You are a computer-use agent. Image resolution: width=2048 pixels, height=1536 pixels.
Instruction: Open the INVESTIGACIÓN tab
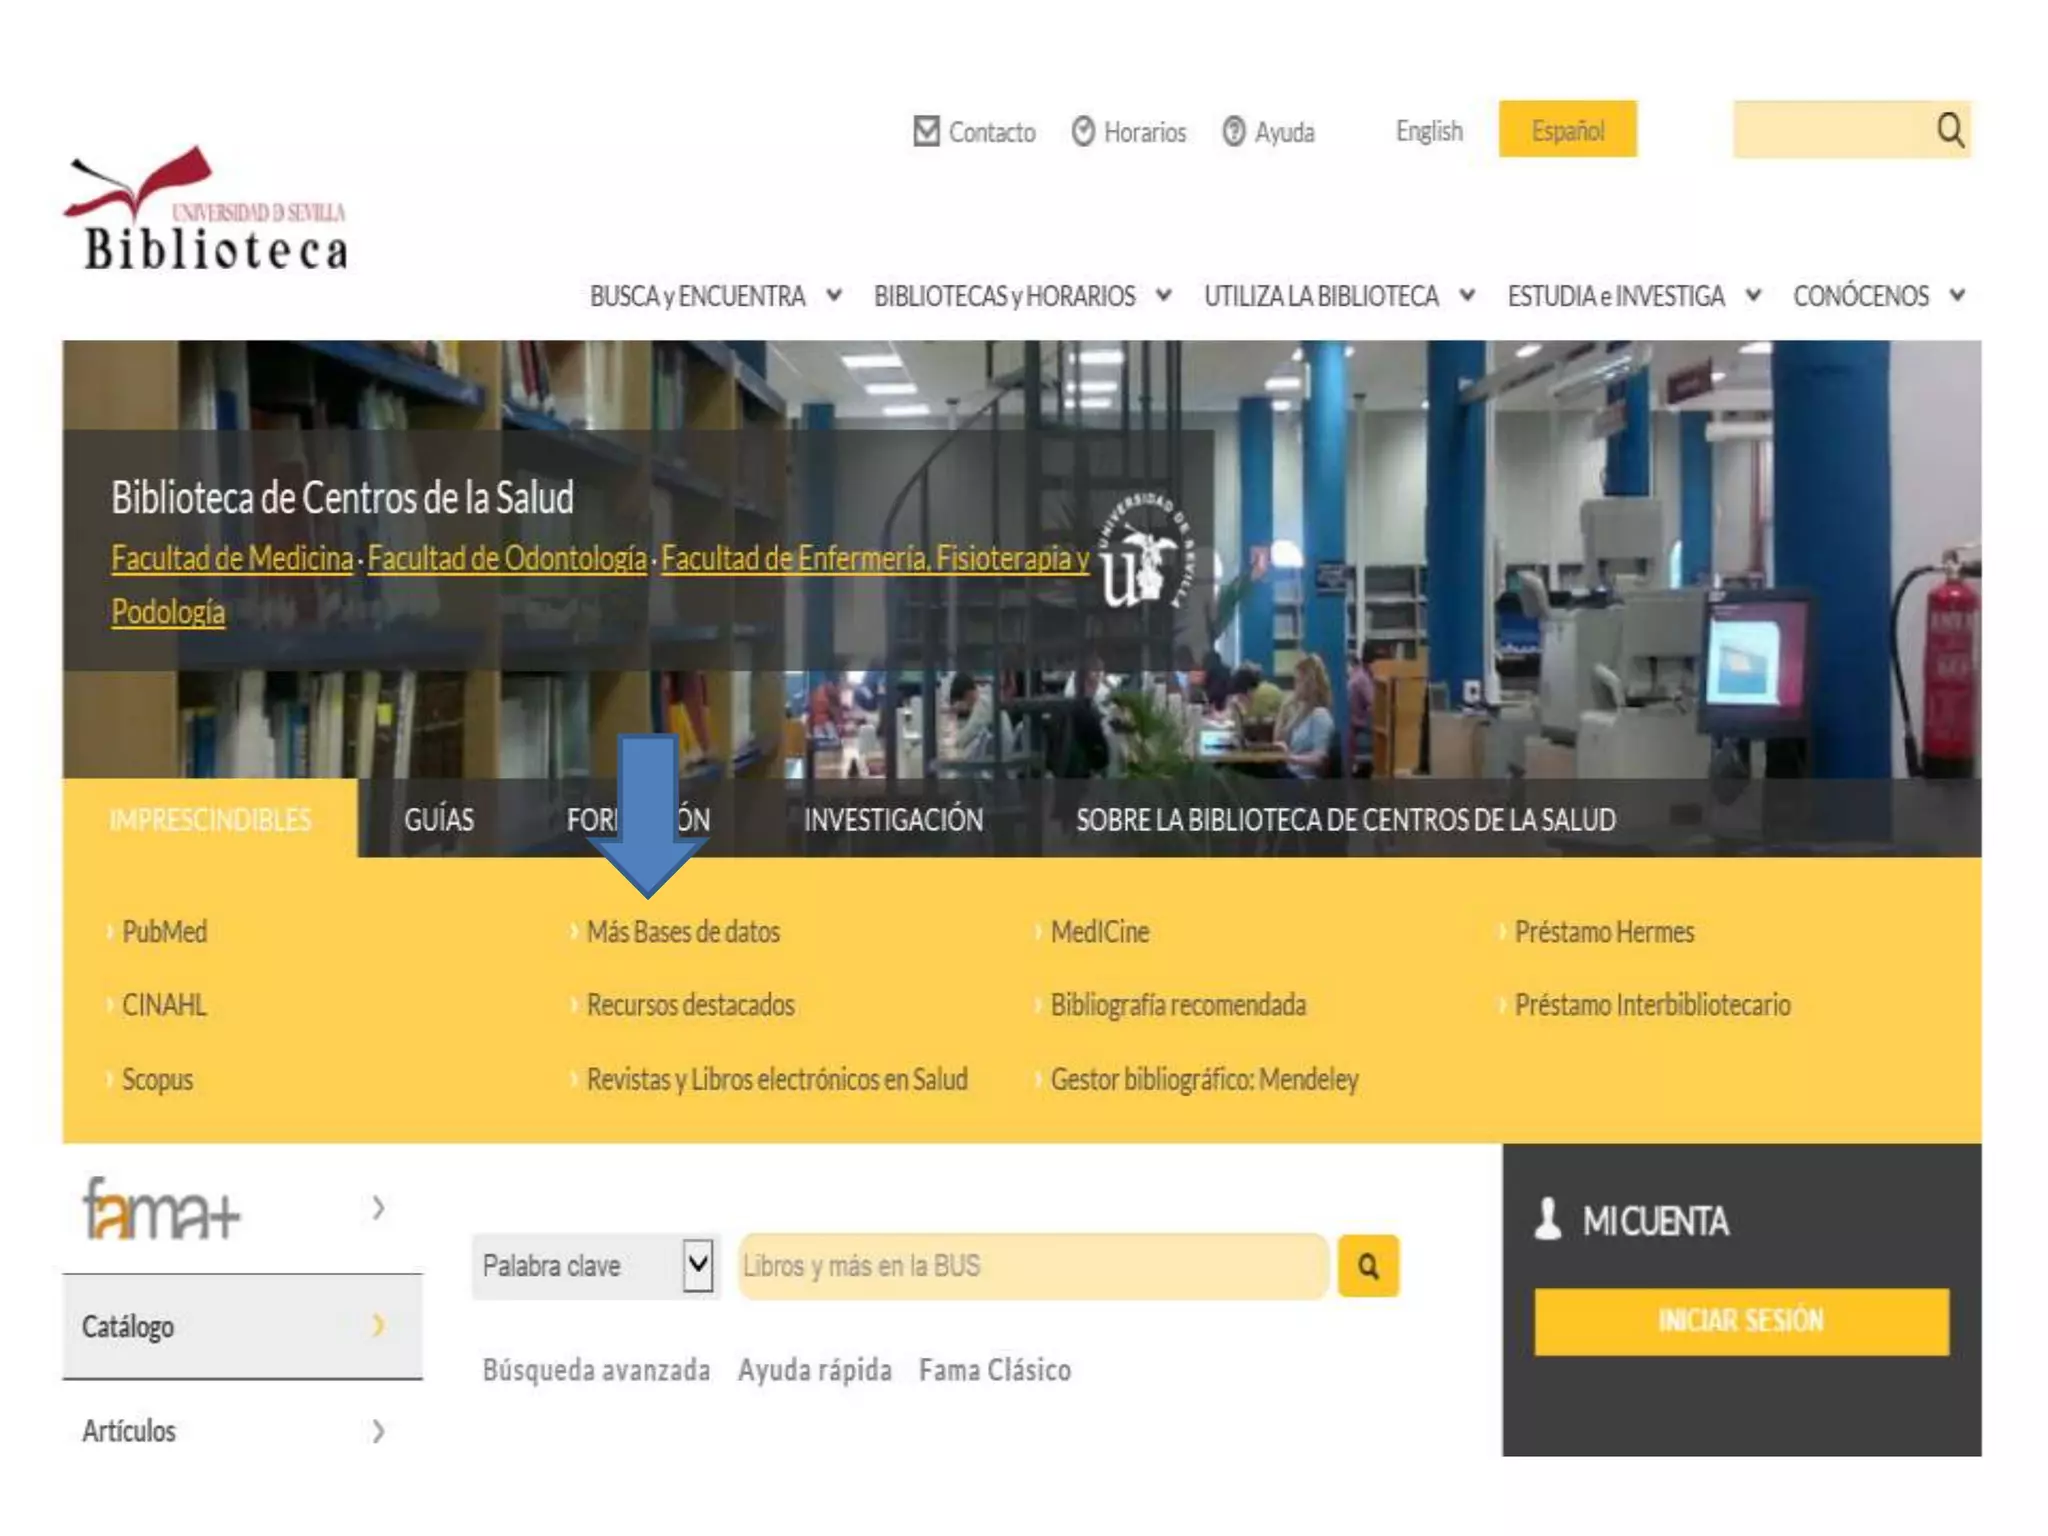[x=893, y=819]
